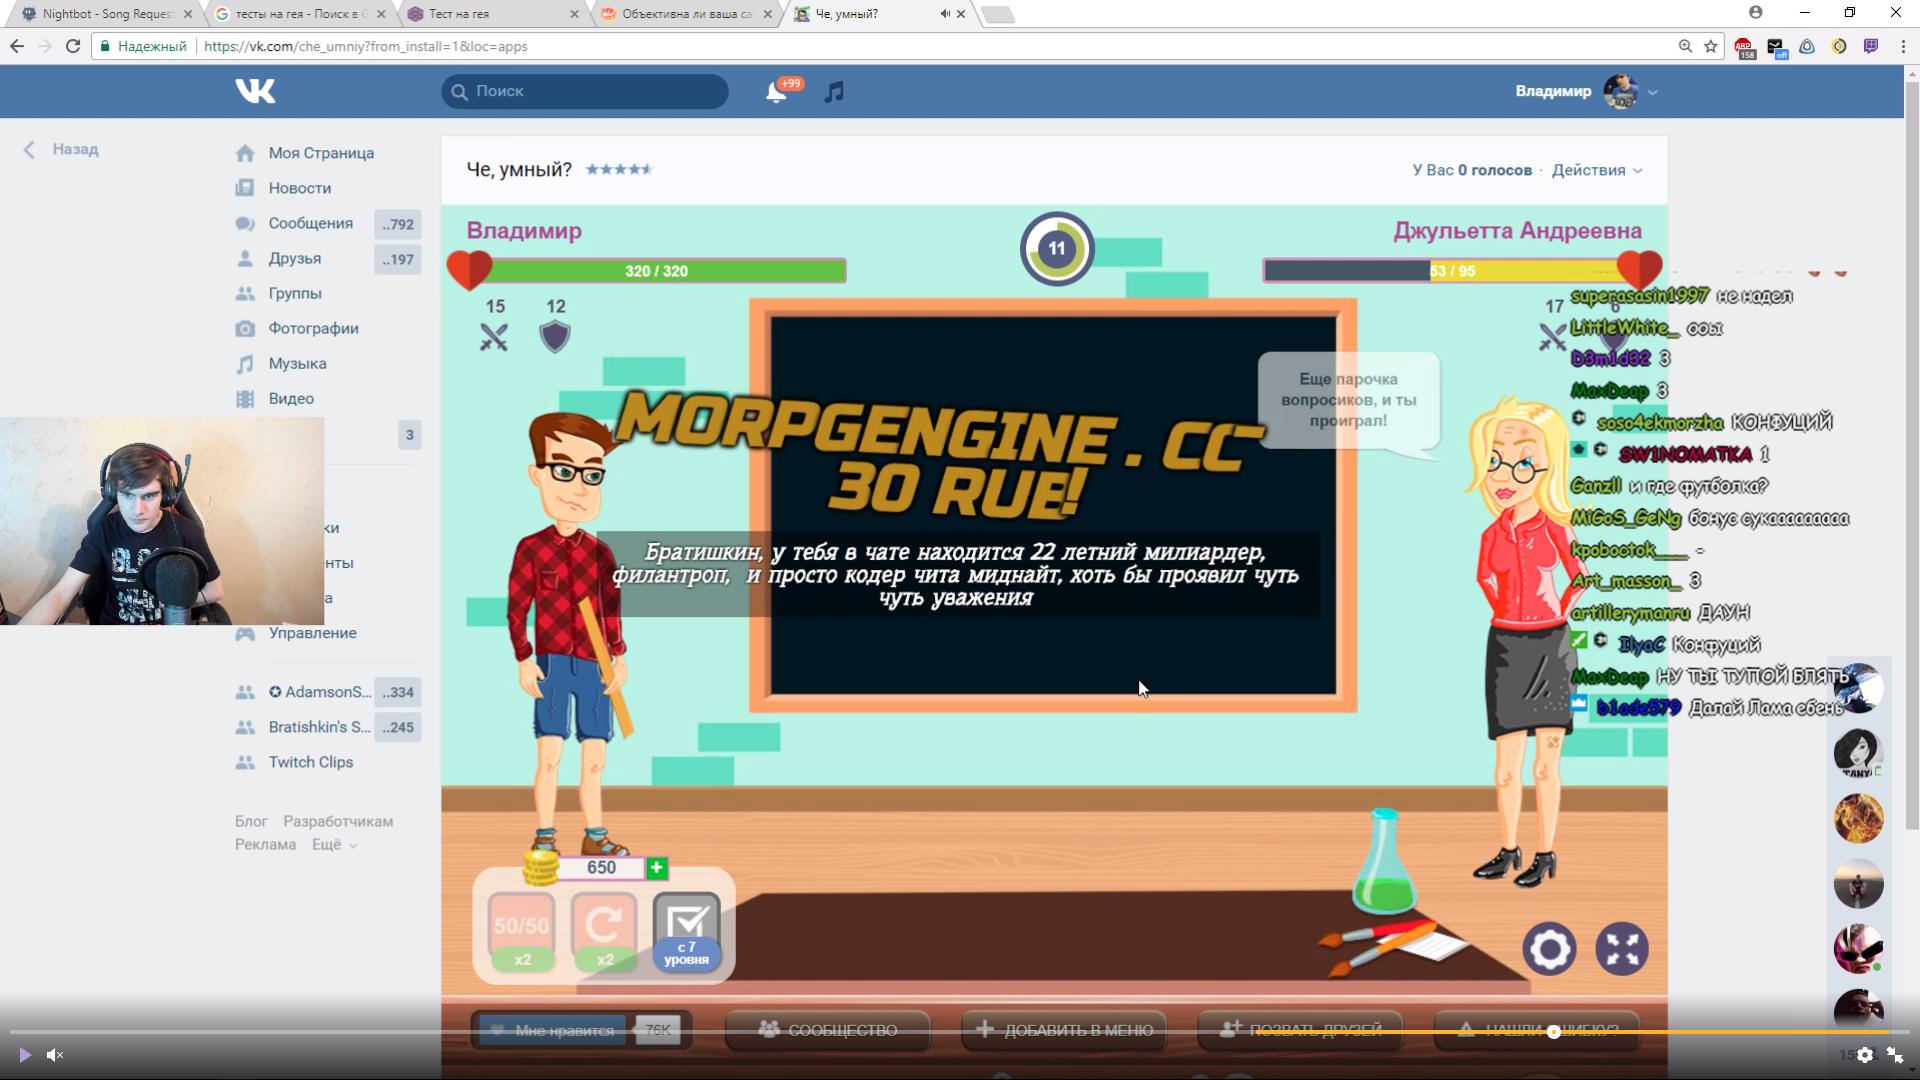
Task: Bookmark this page with the star
Action: pos(1711,46)
